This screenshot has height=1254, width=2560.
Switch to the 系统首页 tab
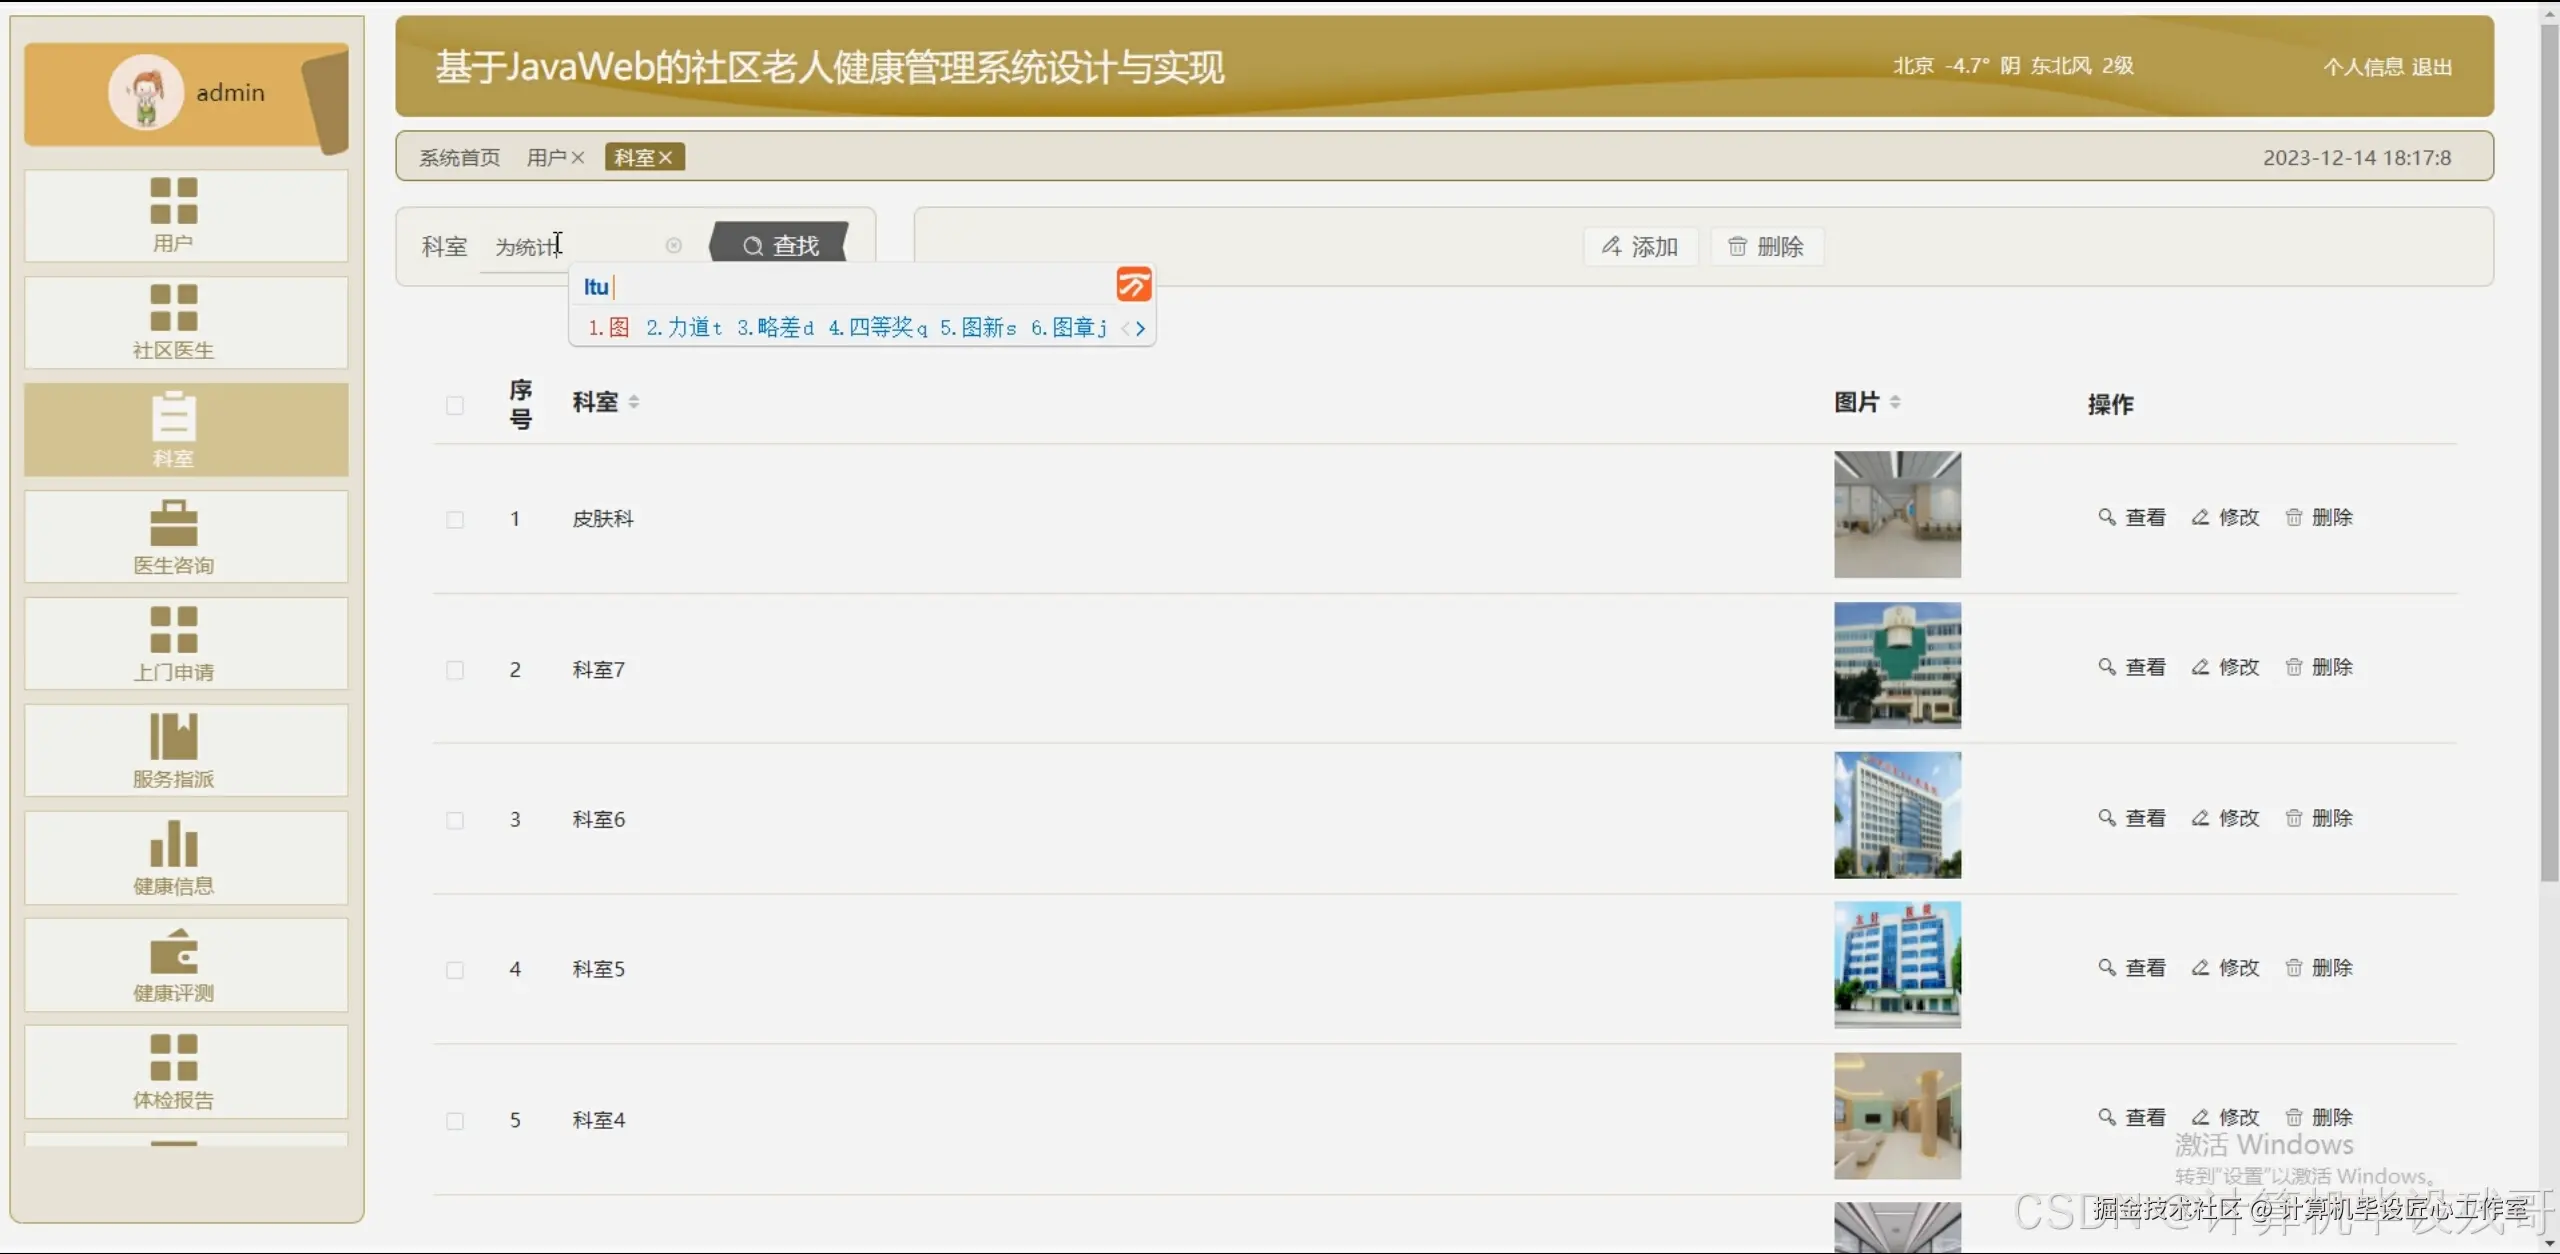point(459,158)
